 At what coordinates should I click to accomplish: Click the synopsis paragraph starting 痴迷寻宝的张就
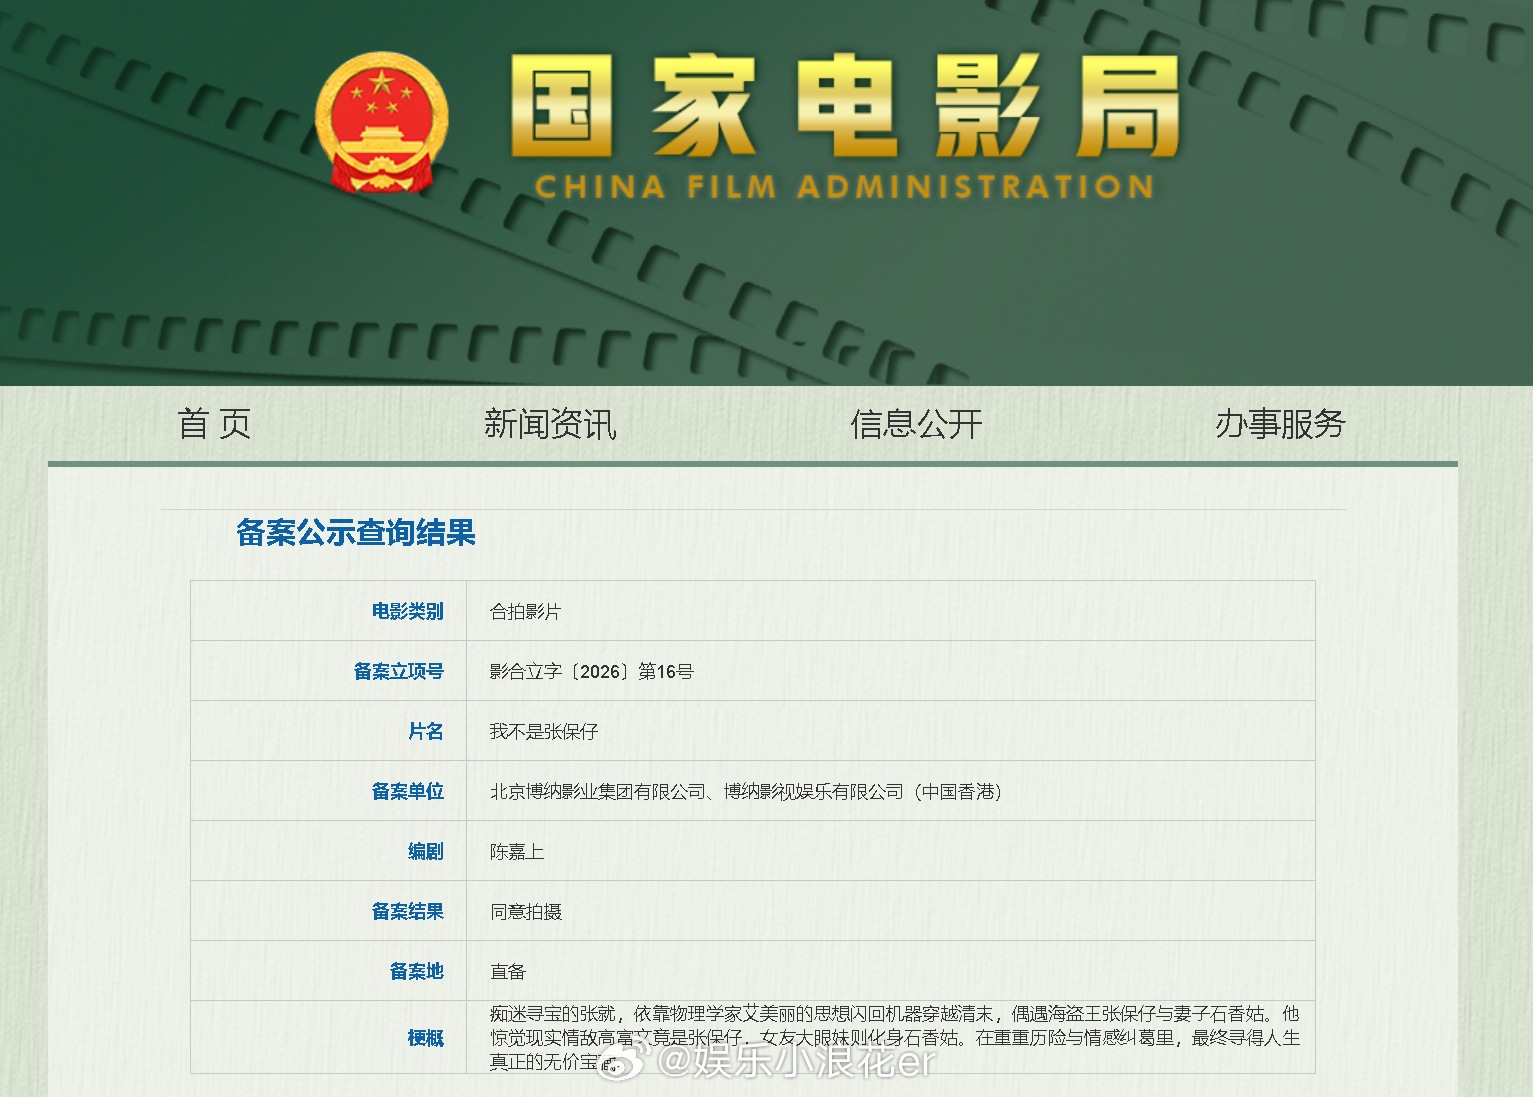tap(894, 1038)
